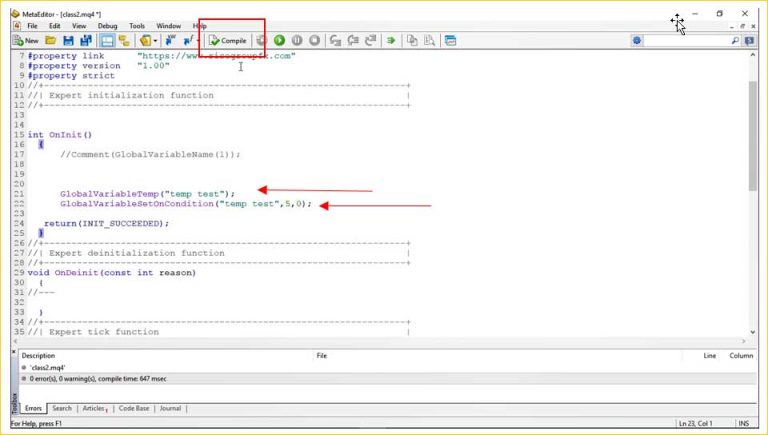Open the Edit menu

(54, 26)
